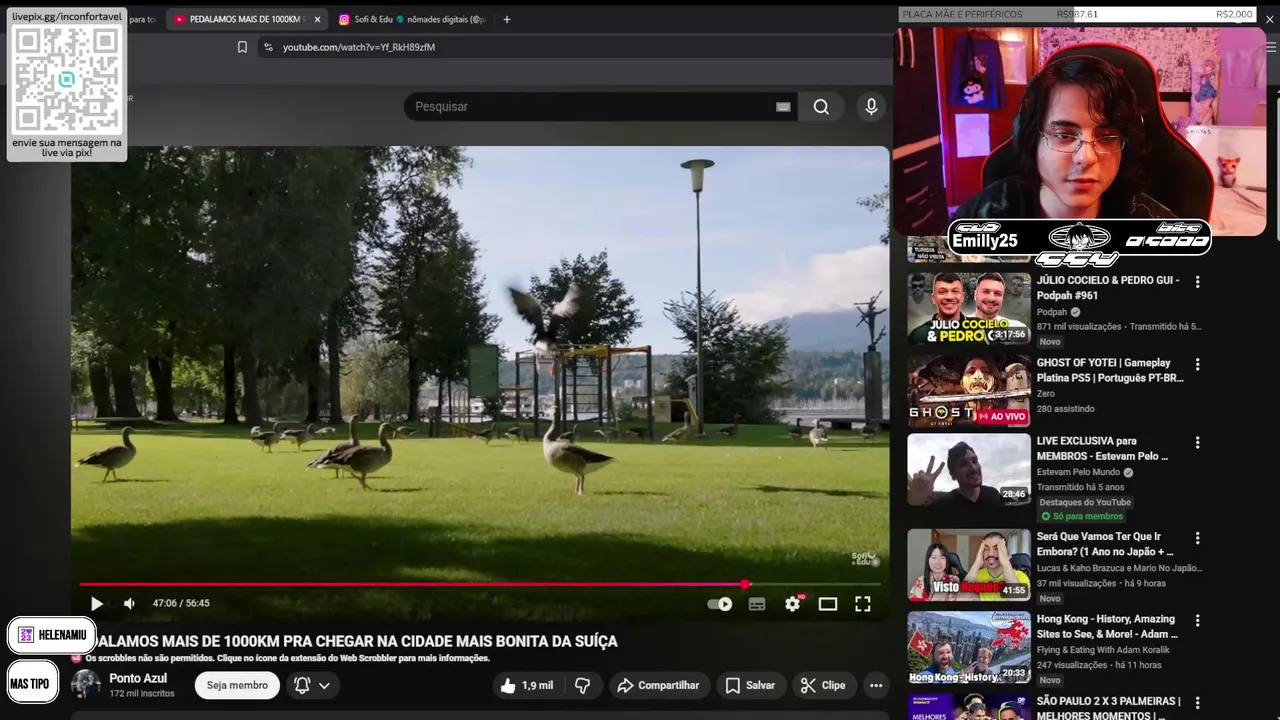Start voice search with microphone
This screenshot has width=1280, height=720.
(871, 107)
